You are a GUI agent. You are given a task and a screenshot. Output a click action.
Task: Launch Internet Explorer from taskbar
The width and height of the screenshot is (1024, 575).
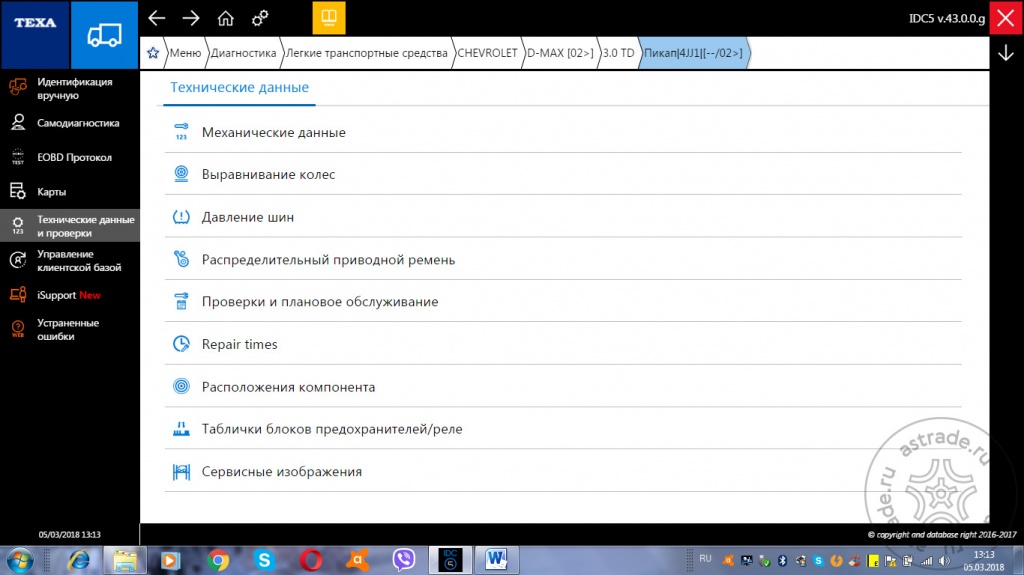click(x=80, y=561)
